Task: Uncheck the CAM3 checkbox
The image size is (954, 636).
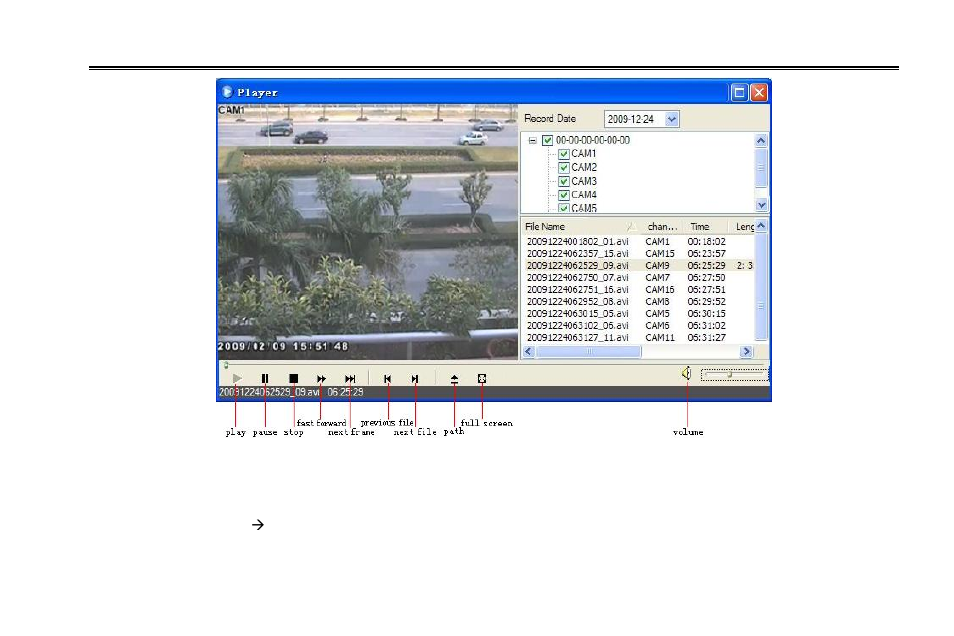Action: (x=563, y=181)
